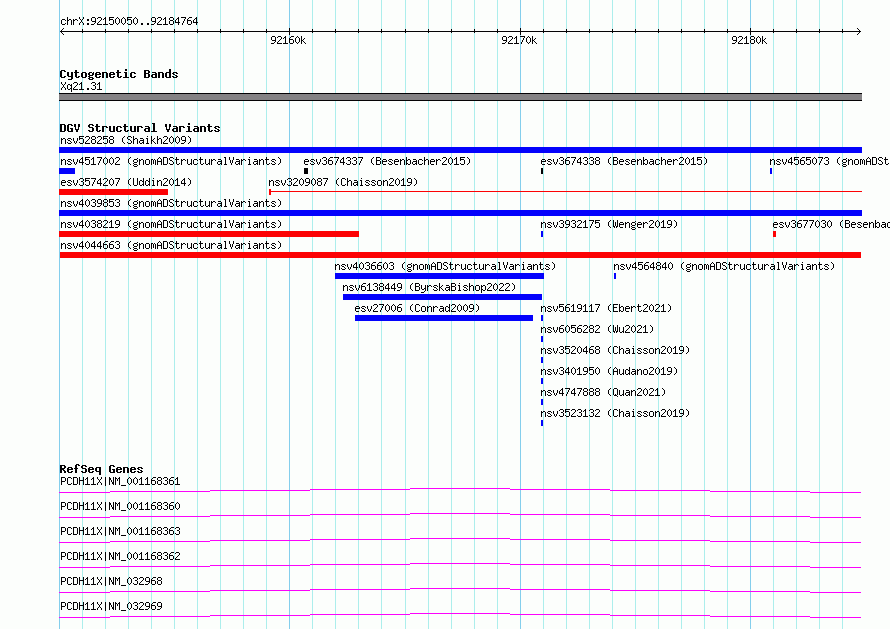Click the blue bar under esv27006

(444, 318)
